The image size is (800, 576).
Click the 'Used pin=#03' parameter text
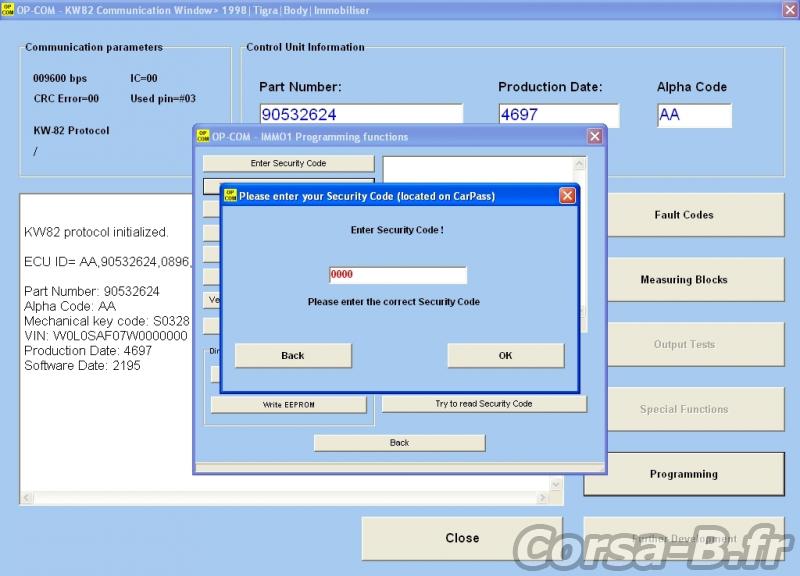click(x=163, y=98)
